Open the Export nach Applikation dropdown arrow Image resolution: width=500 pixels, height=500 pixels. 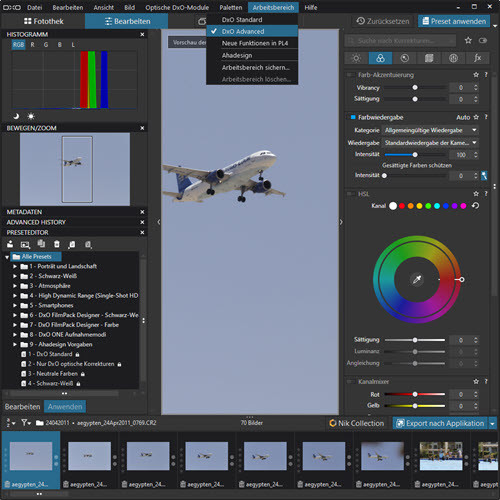pos(492,423)
